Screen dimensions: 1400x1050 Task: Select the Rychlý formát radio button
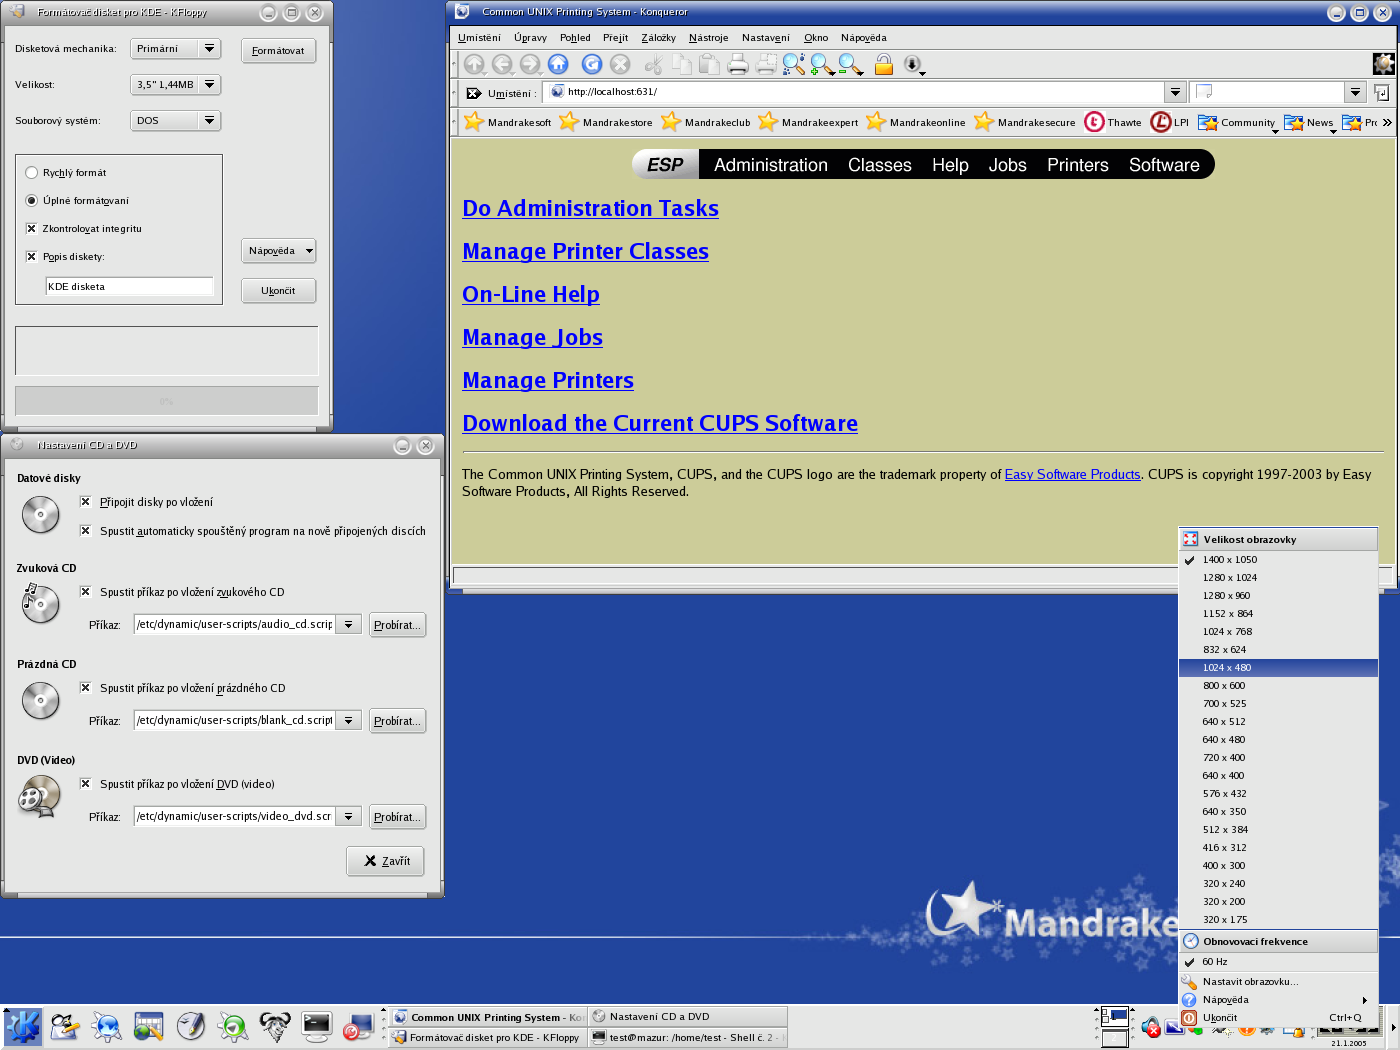click(32, 173)
